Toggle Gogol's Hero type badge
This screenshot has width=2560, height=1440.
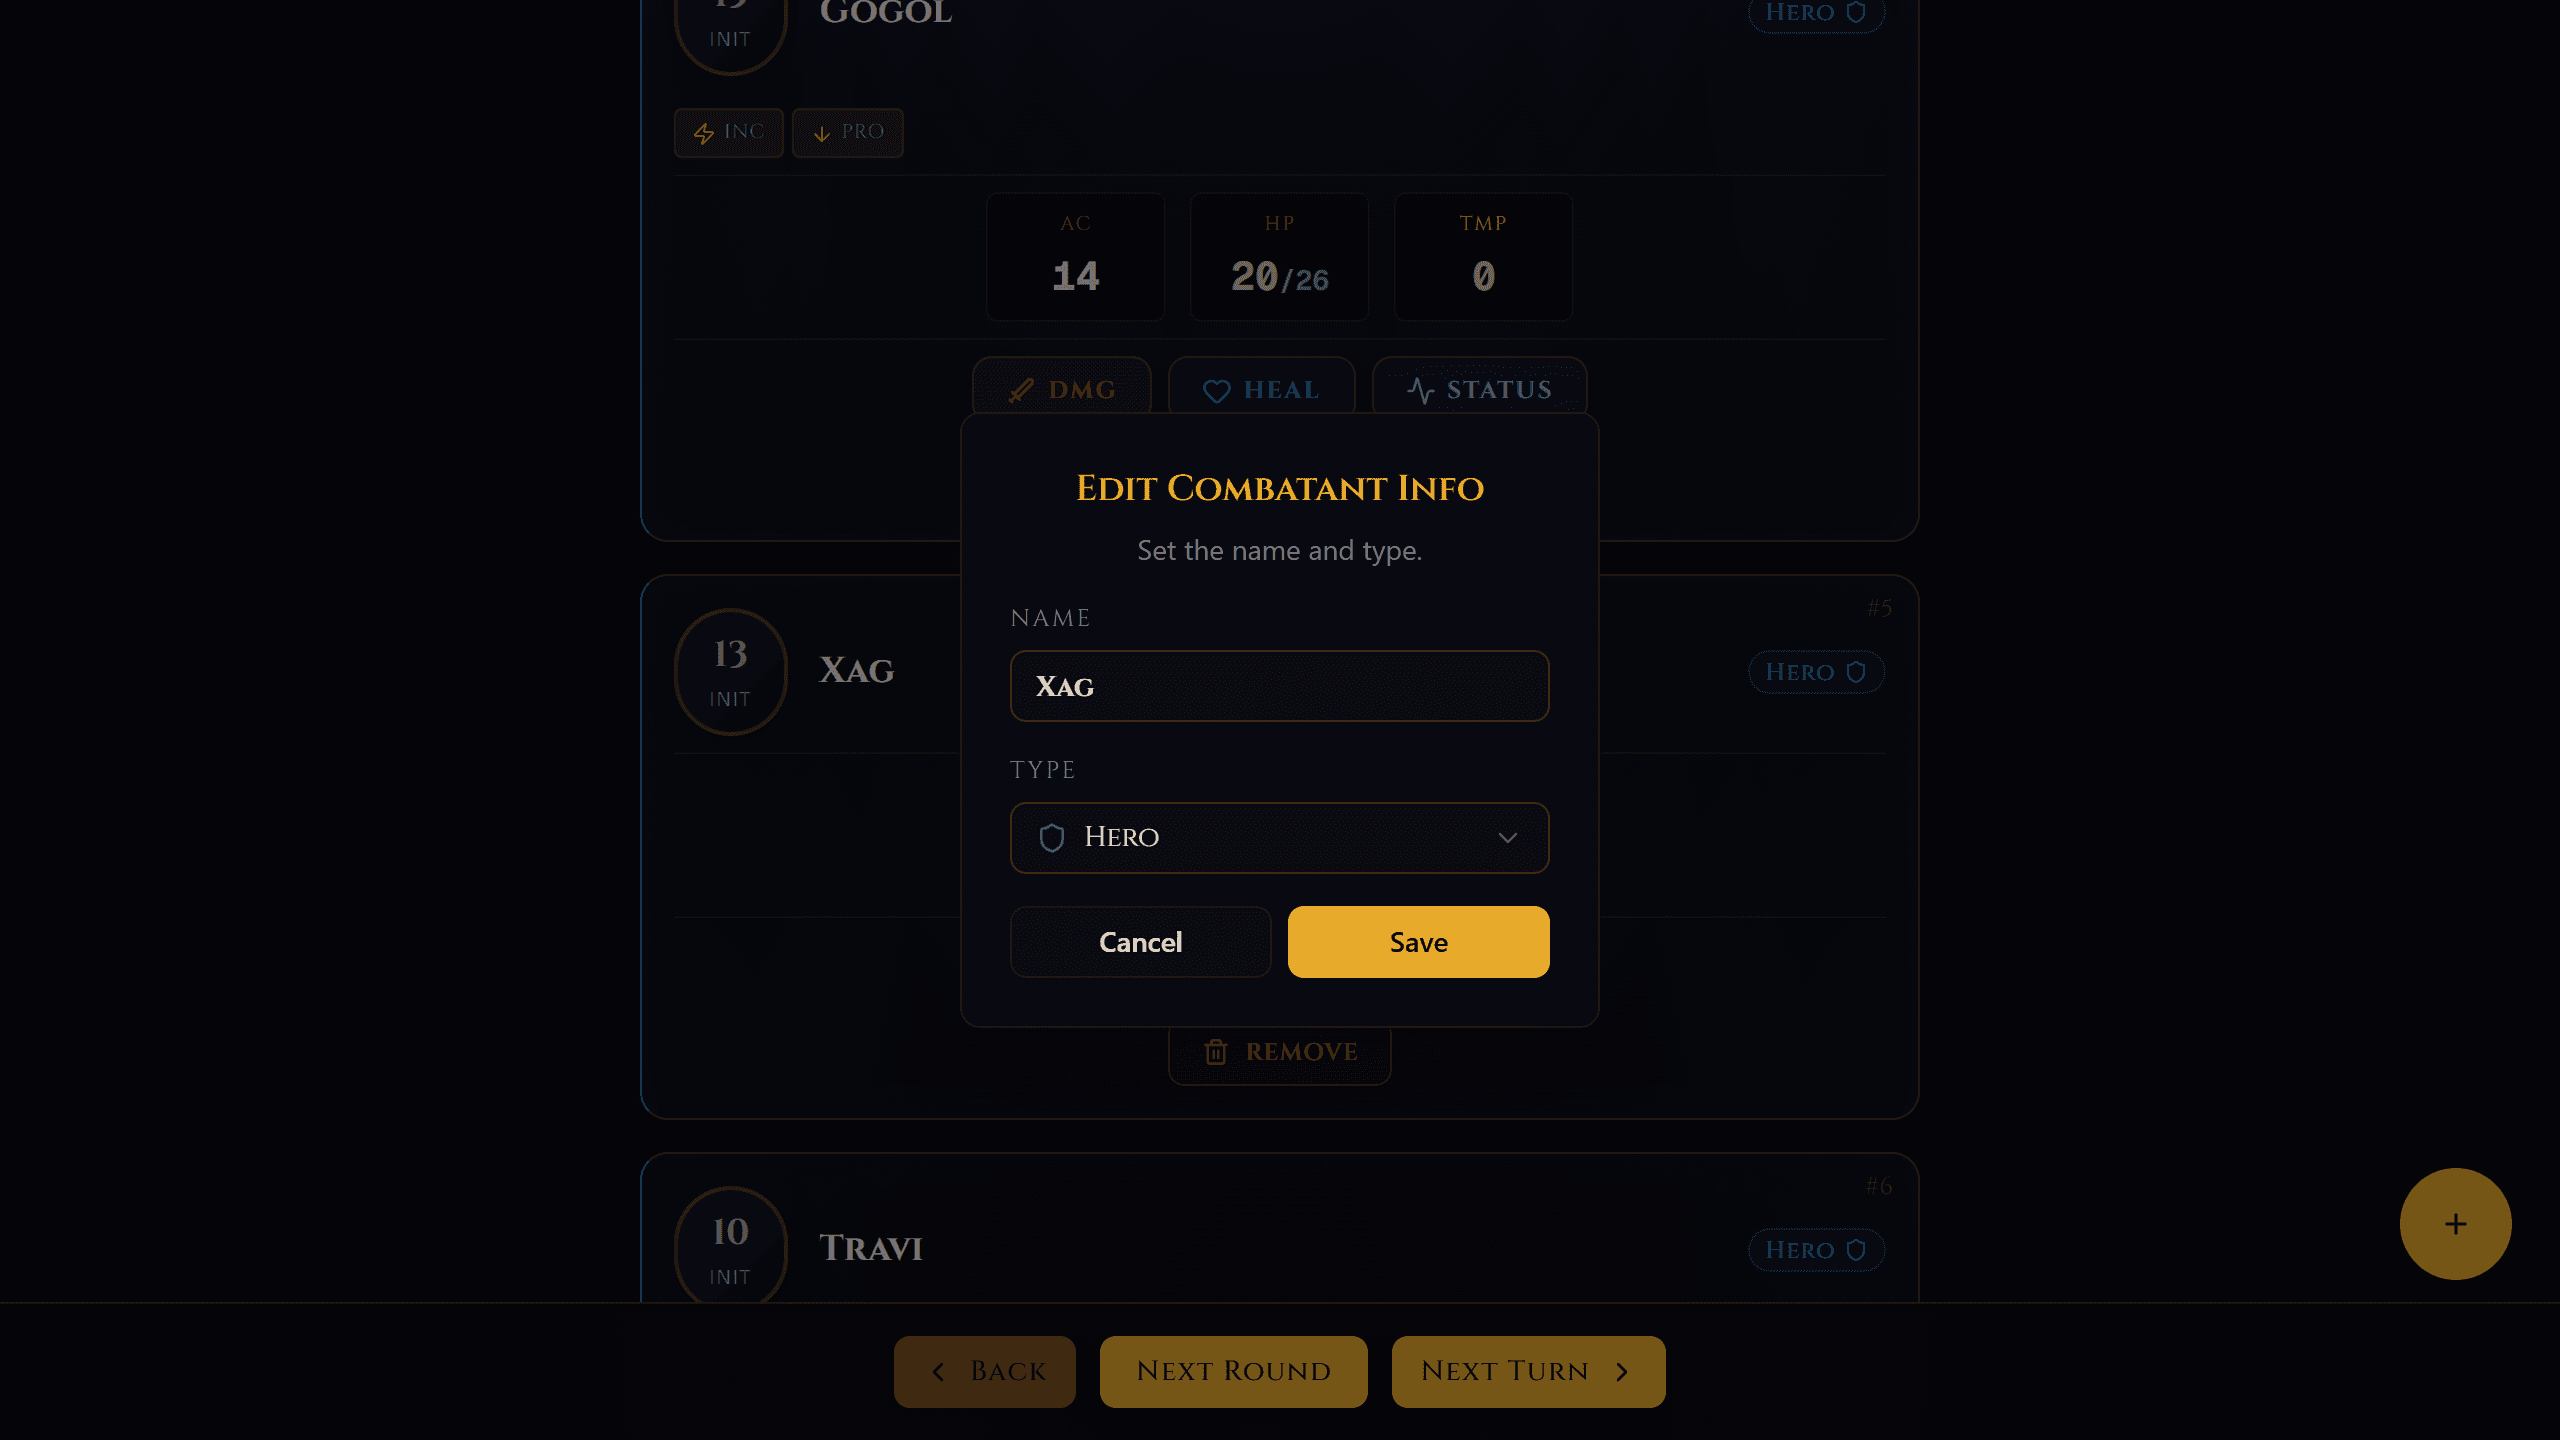click(x=1816, y=14)
